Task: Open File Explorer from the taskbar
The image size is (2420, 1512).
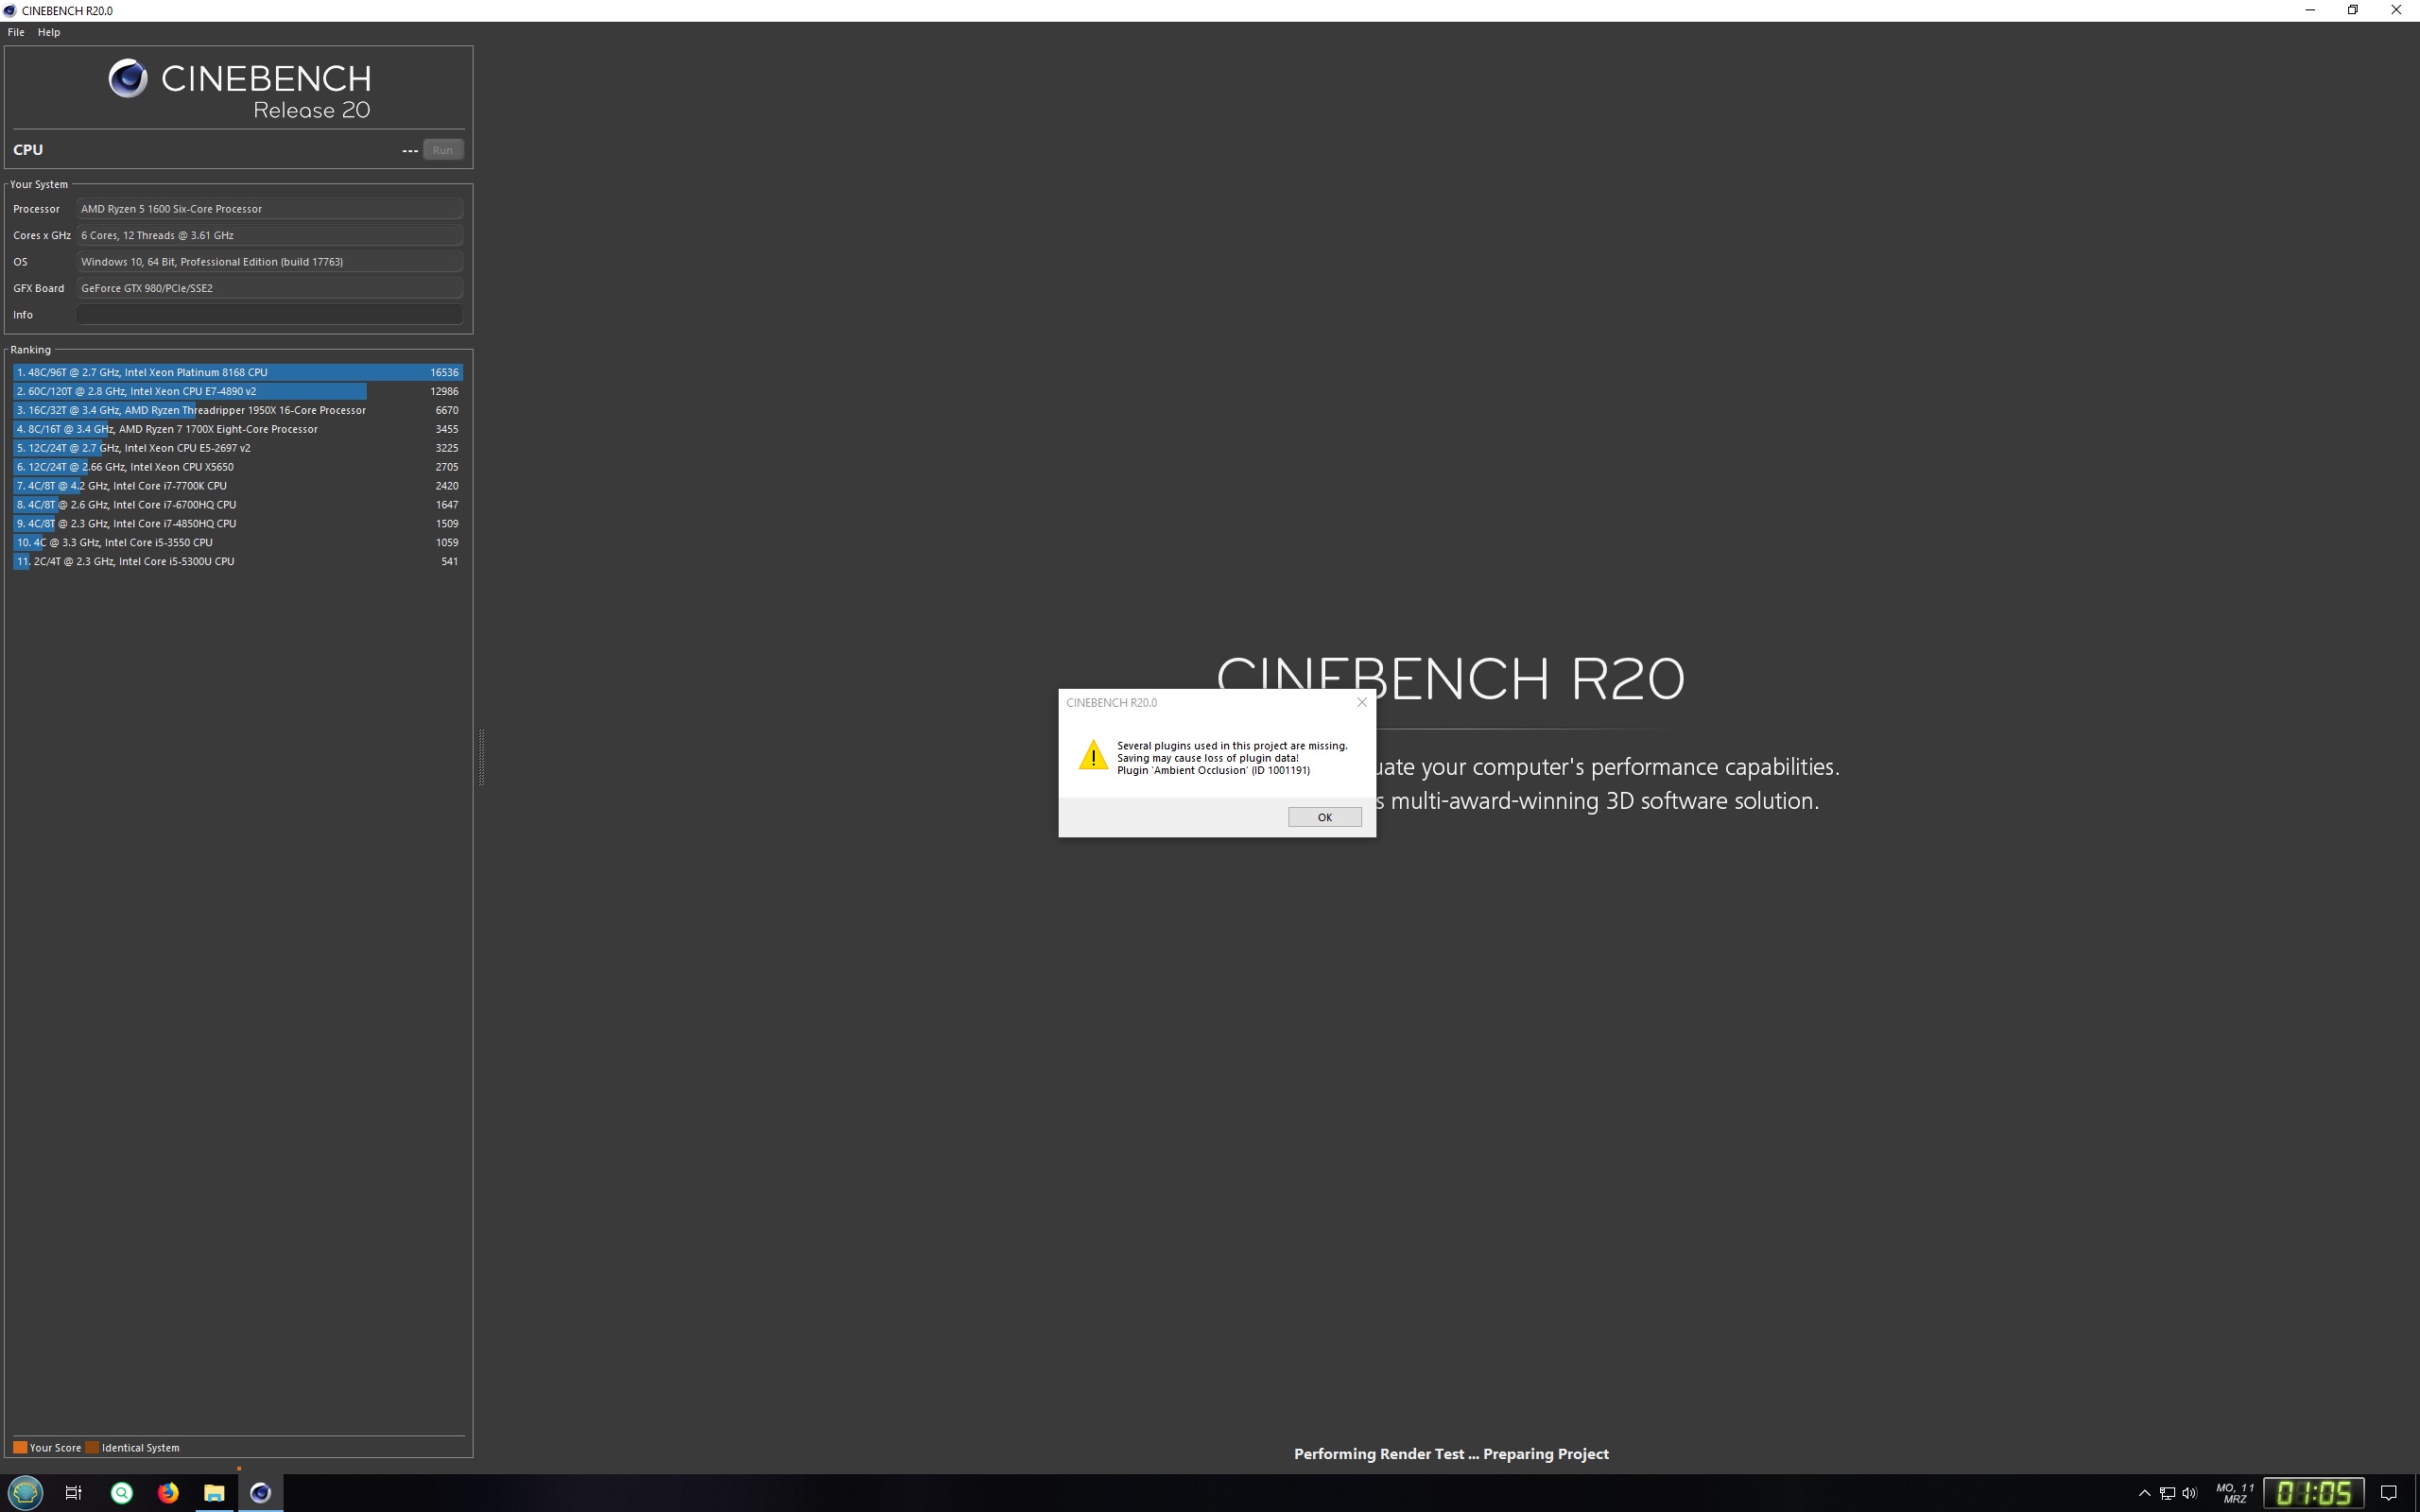Action: [x=214, y=1493]
